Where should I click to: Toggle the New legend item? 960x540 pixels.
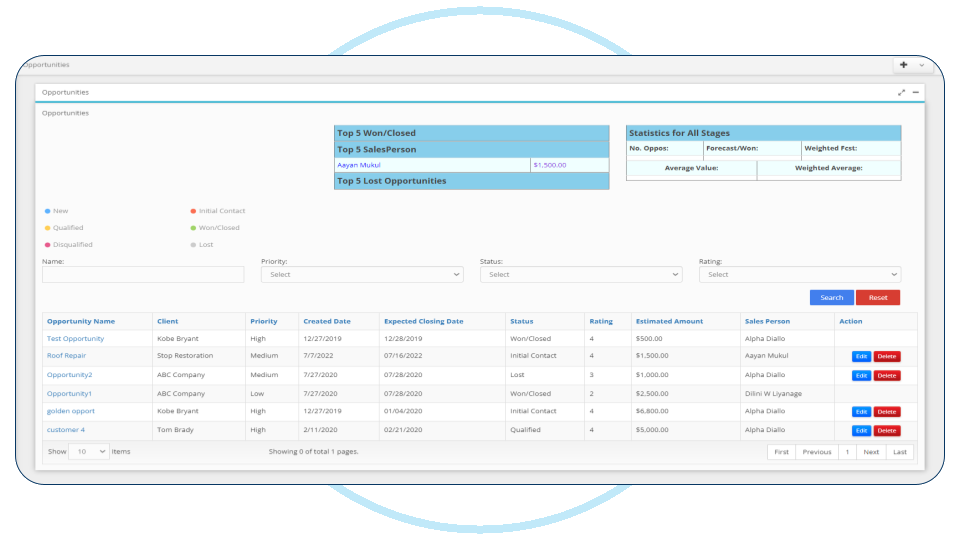(56, 211)
